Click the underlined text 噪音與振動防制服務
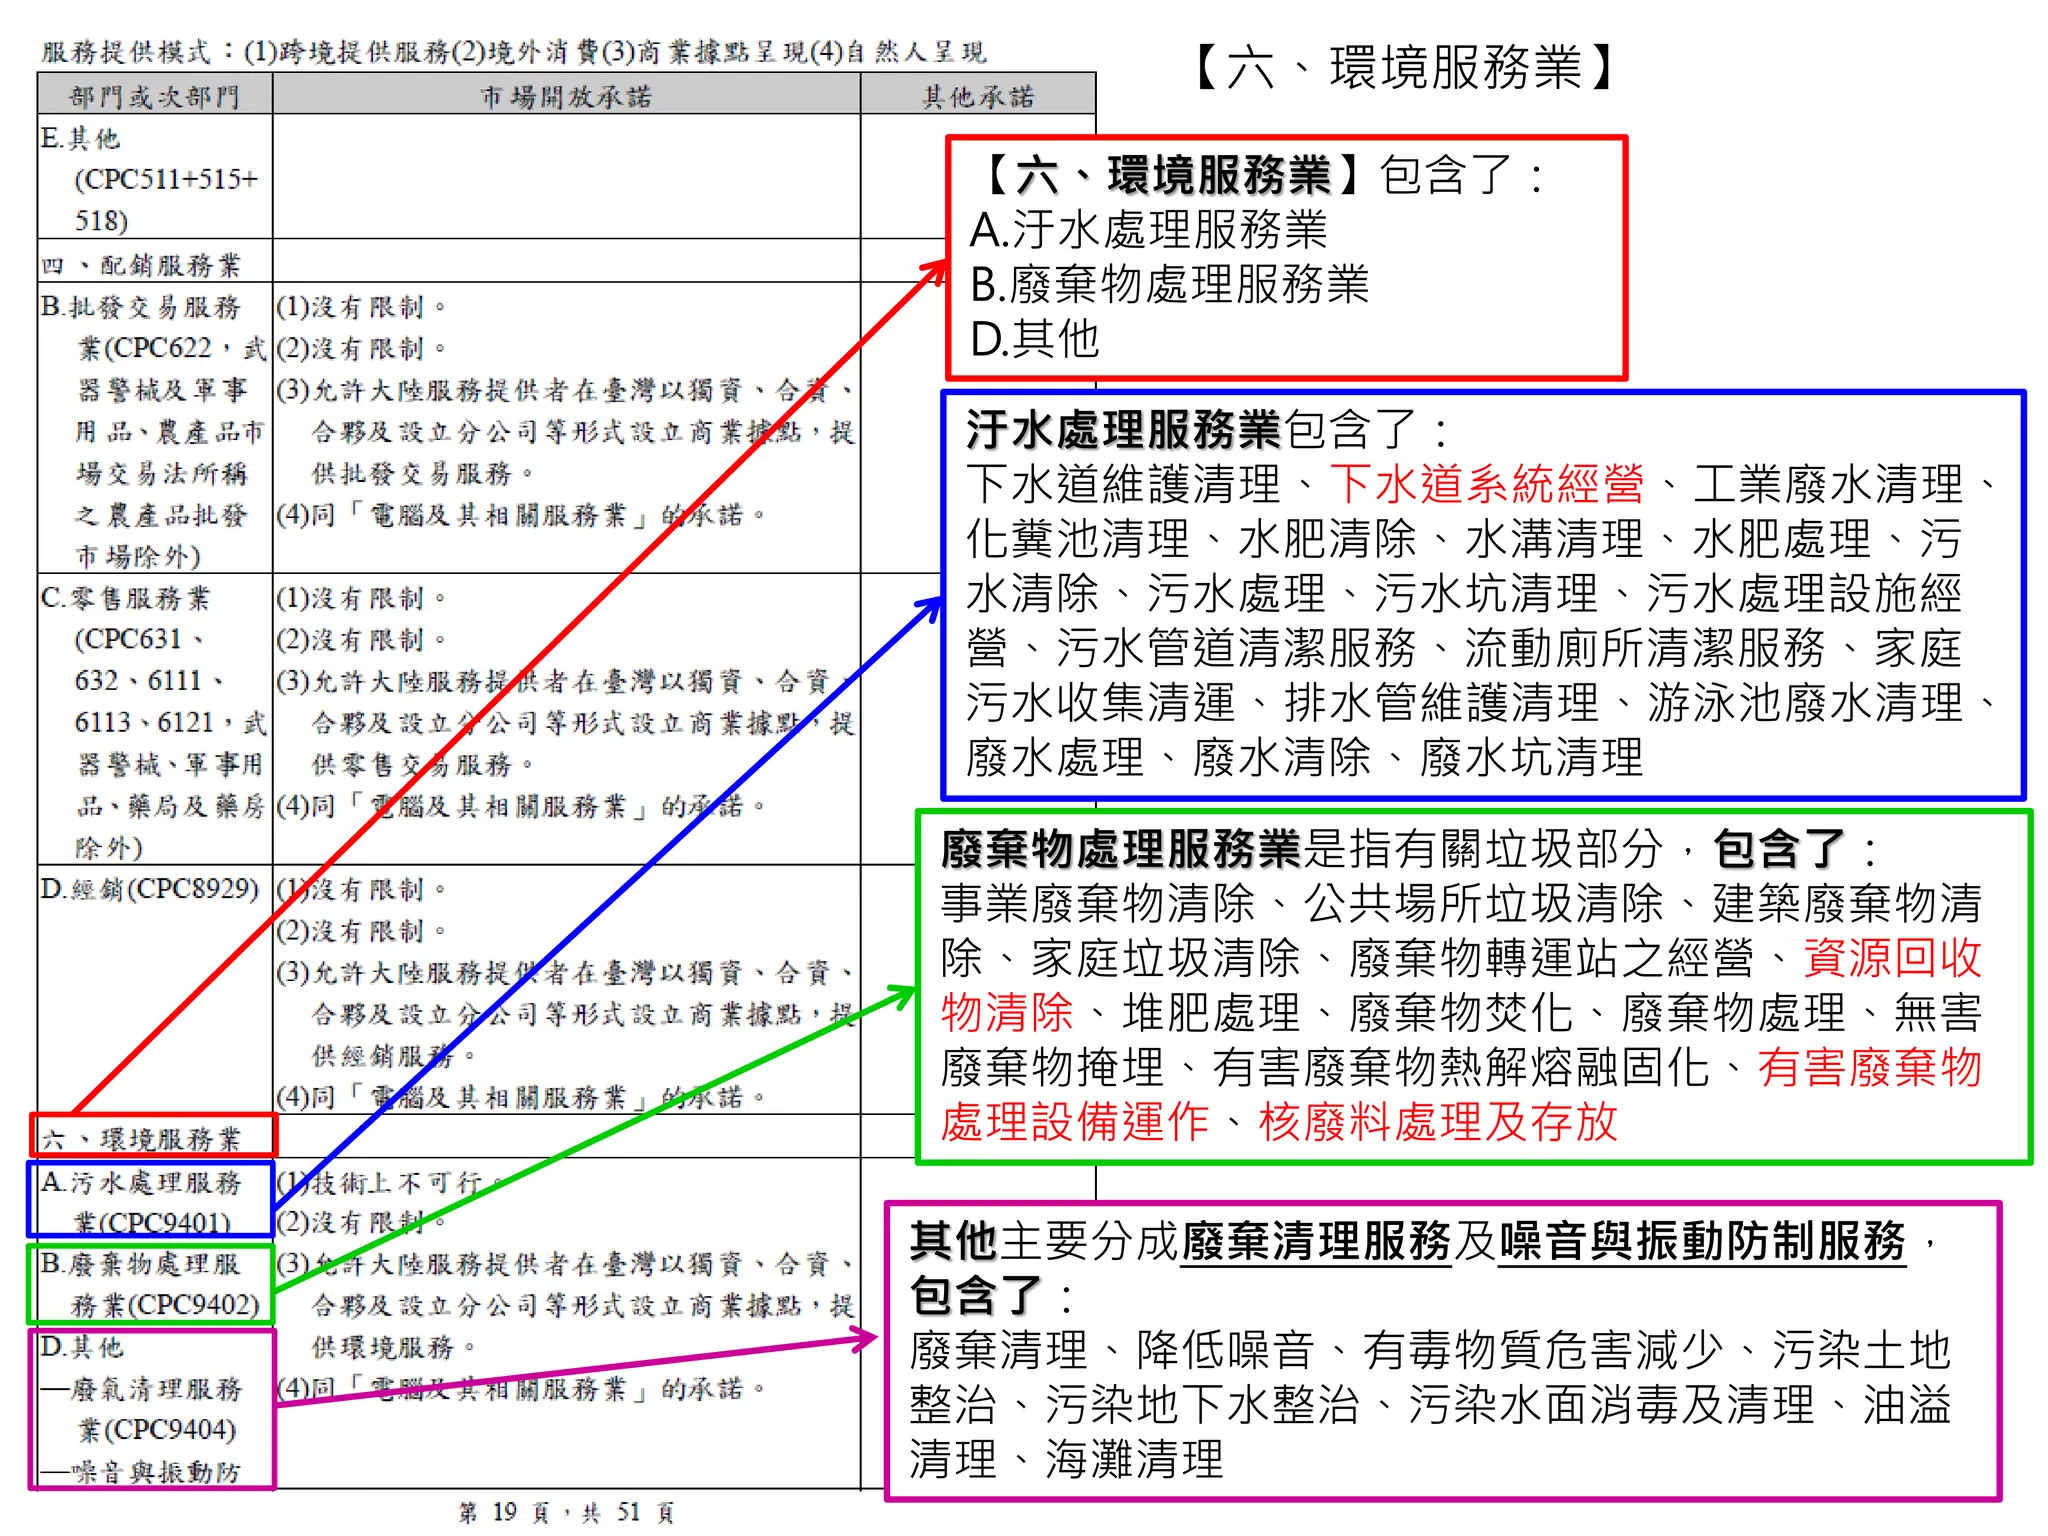Viewport: 2048px width, 1536px height. (x=1702, y=1241)
